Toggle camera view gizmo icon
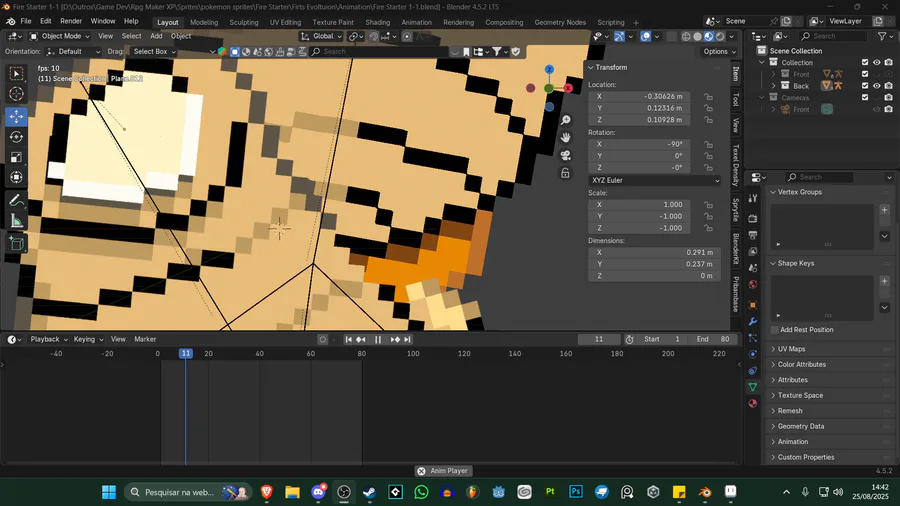 click(565, 155)
